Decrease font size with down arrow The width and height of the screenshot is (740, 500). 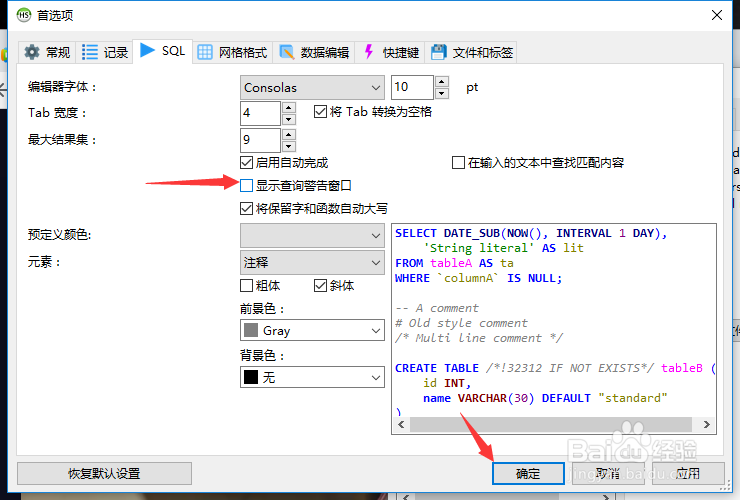click(441, 93)
